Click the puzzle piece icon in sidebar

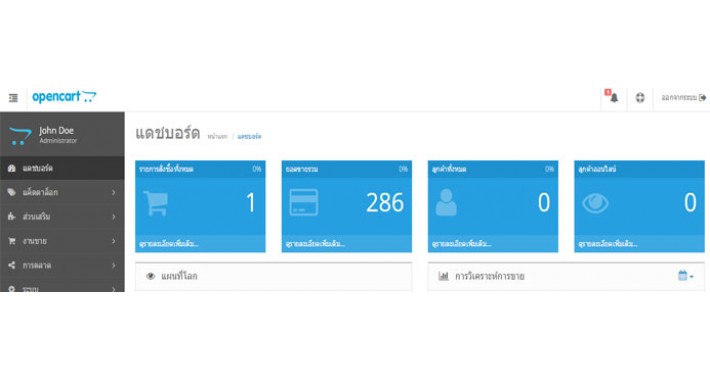pos(12,216)
